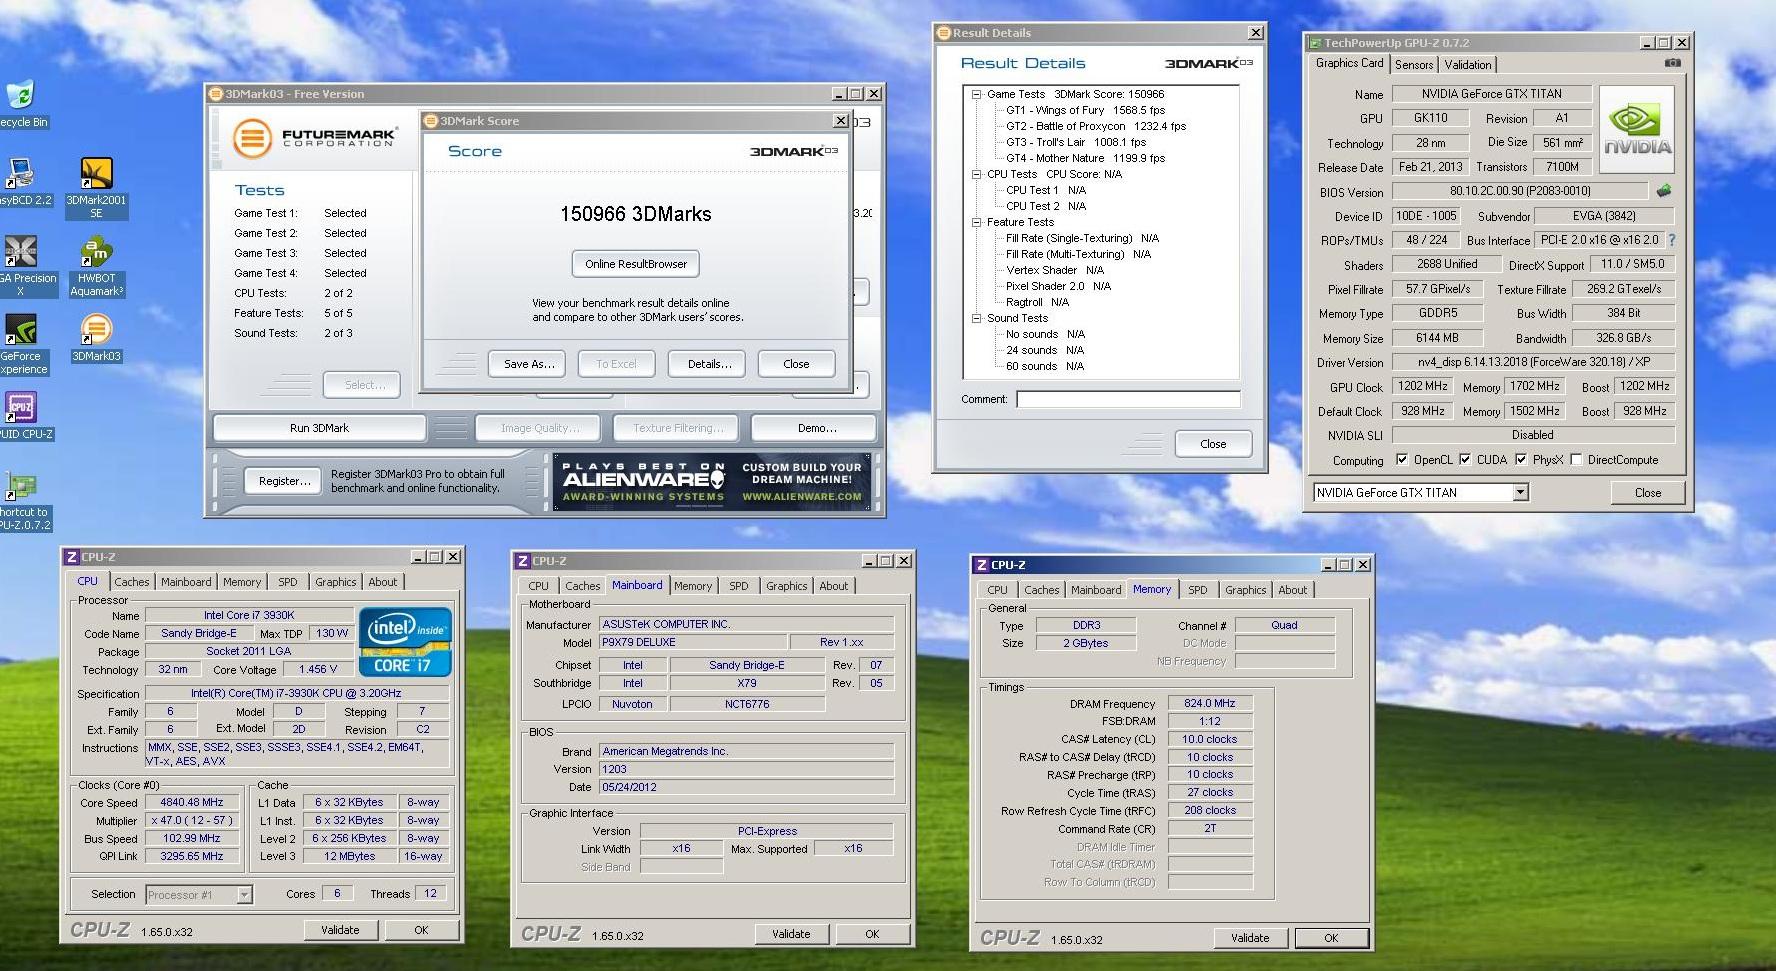Click the Alienware advertisement banner
This screenshot has height=971, width=1776.
711,482
